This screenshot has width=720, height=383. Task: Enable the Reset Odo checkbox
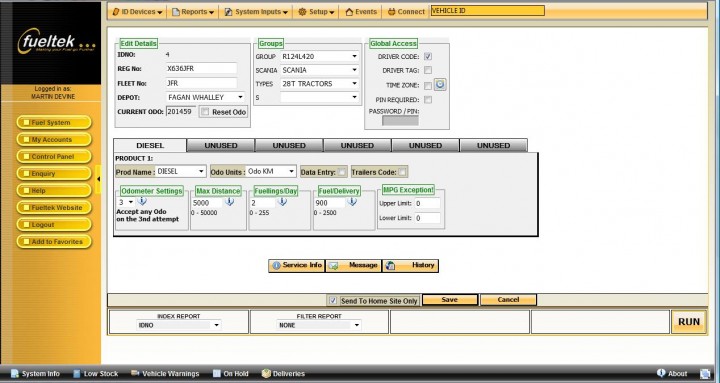(x=205, y=112)
